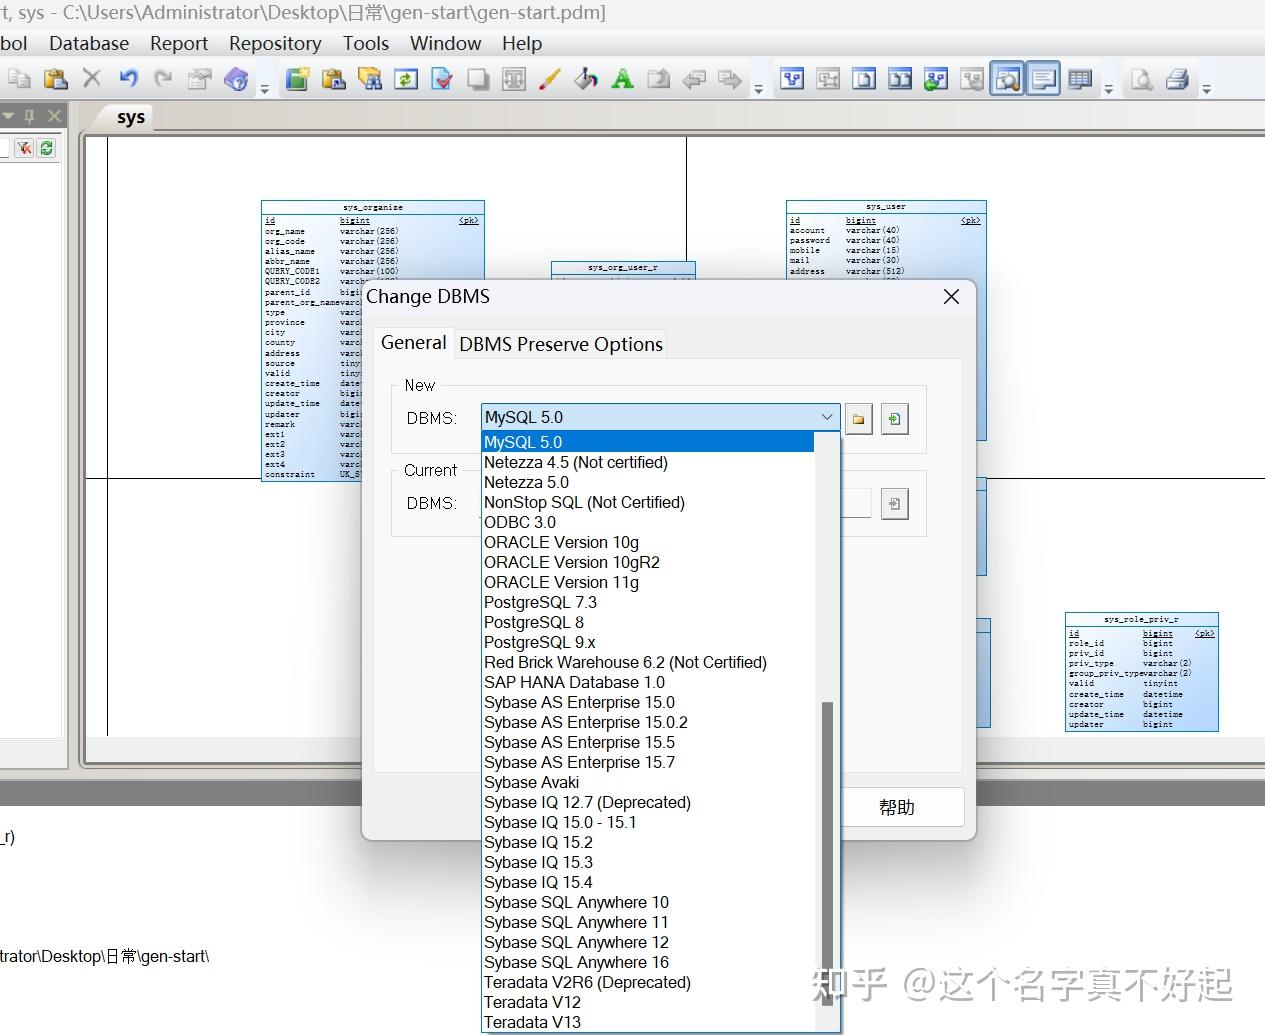Choose MySQL 5.0 in the list
The image size is (1265, 1035).
click(648, 442)
